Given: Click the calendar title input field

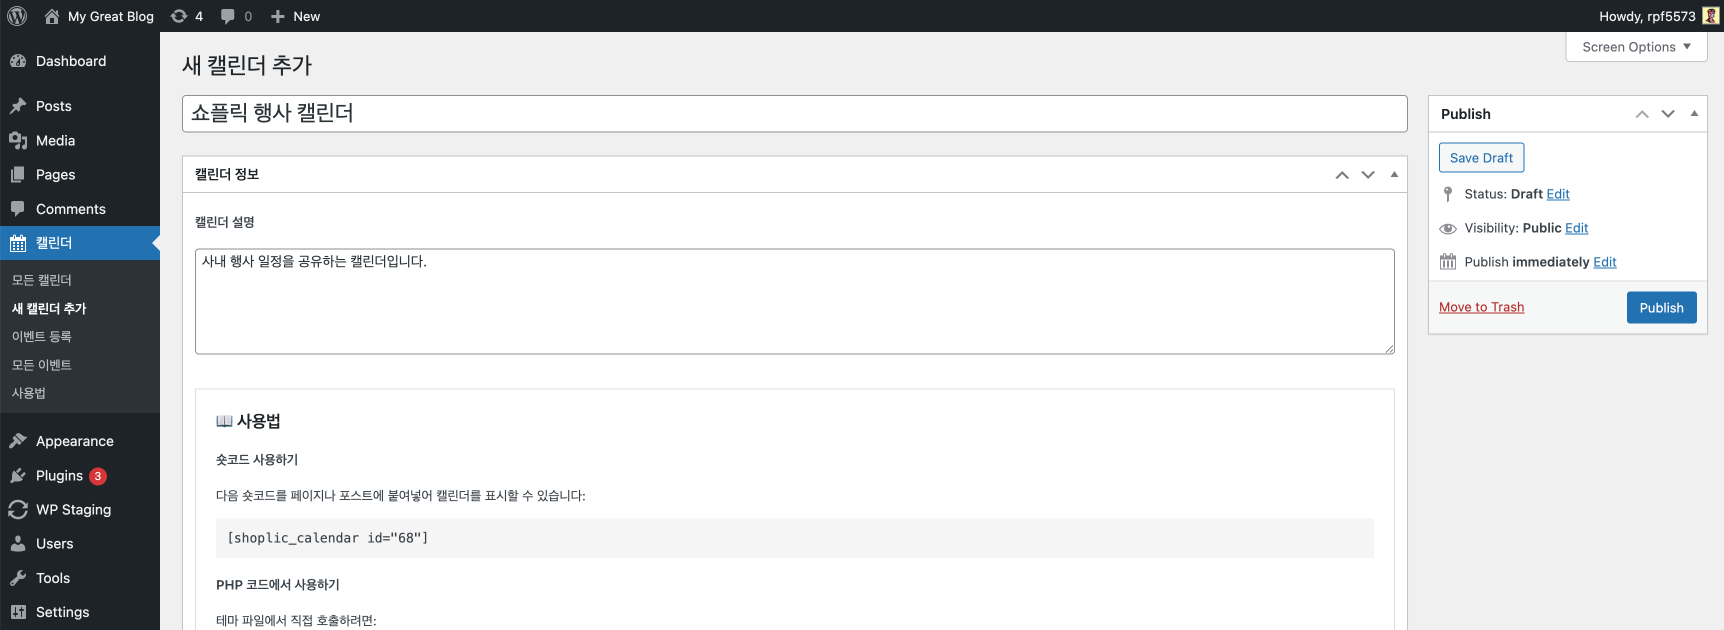Looking at the screenshot, I should pyautogui.click(x=794, y=114).
